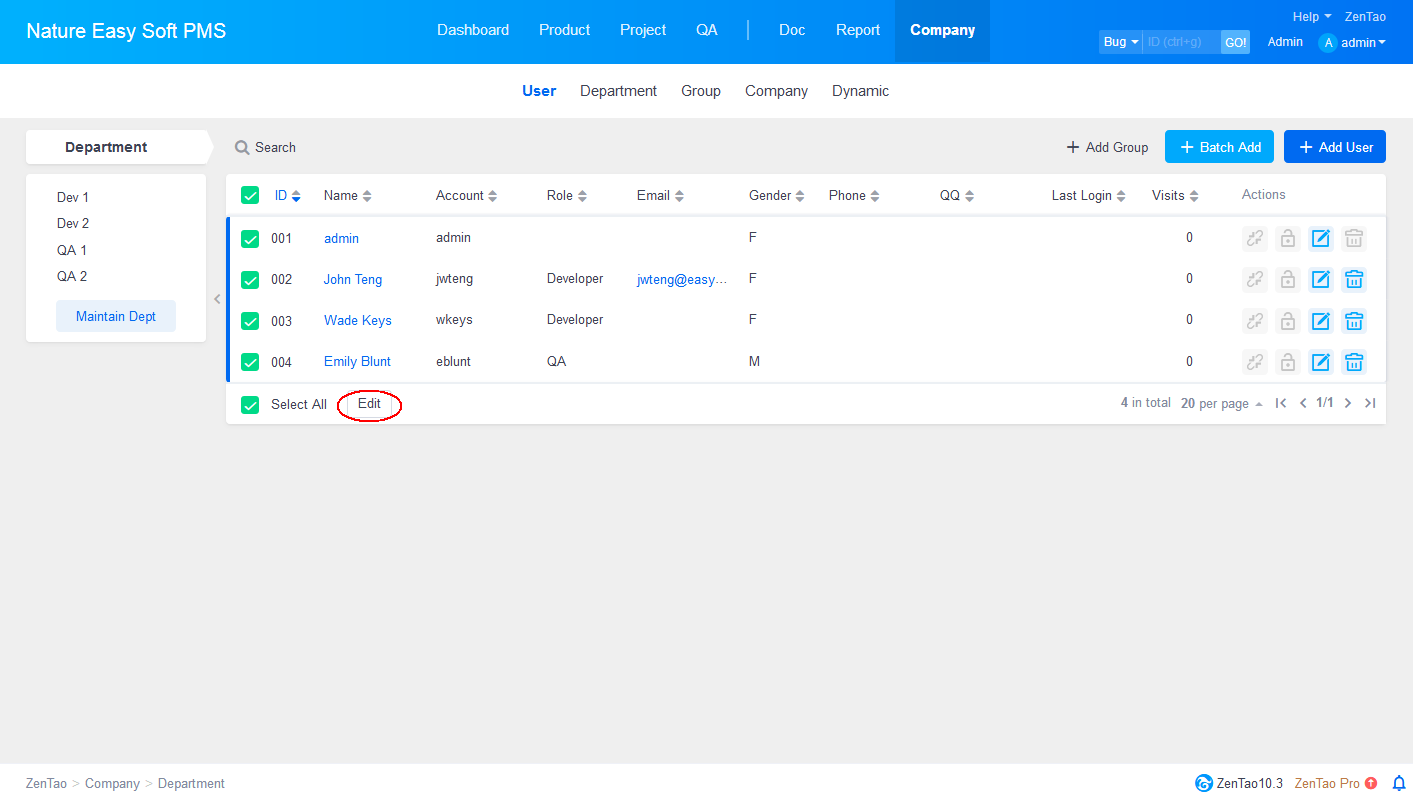Click the edit icon for John Teng

point(1321,280)
